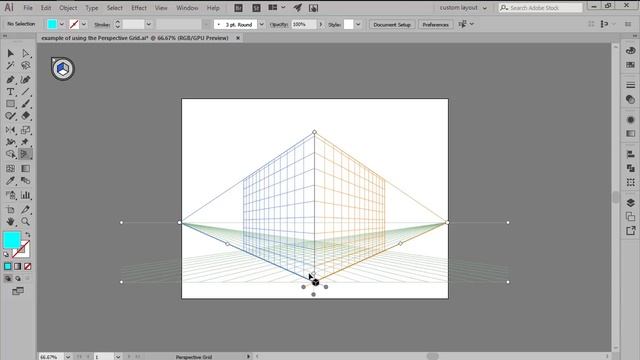Expand the Opacity flyout arrow
Screen dimensions: 640x360
(321, 24)
